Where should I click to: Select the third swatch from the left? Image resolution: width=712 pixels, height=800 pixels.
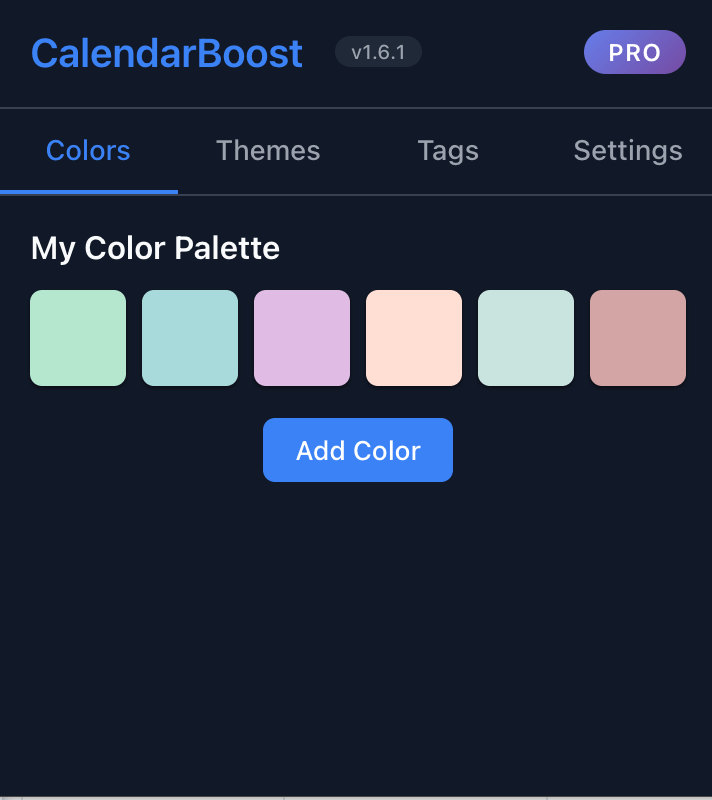[302, 337]
